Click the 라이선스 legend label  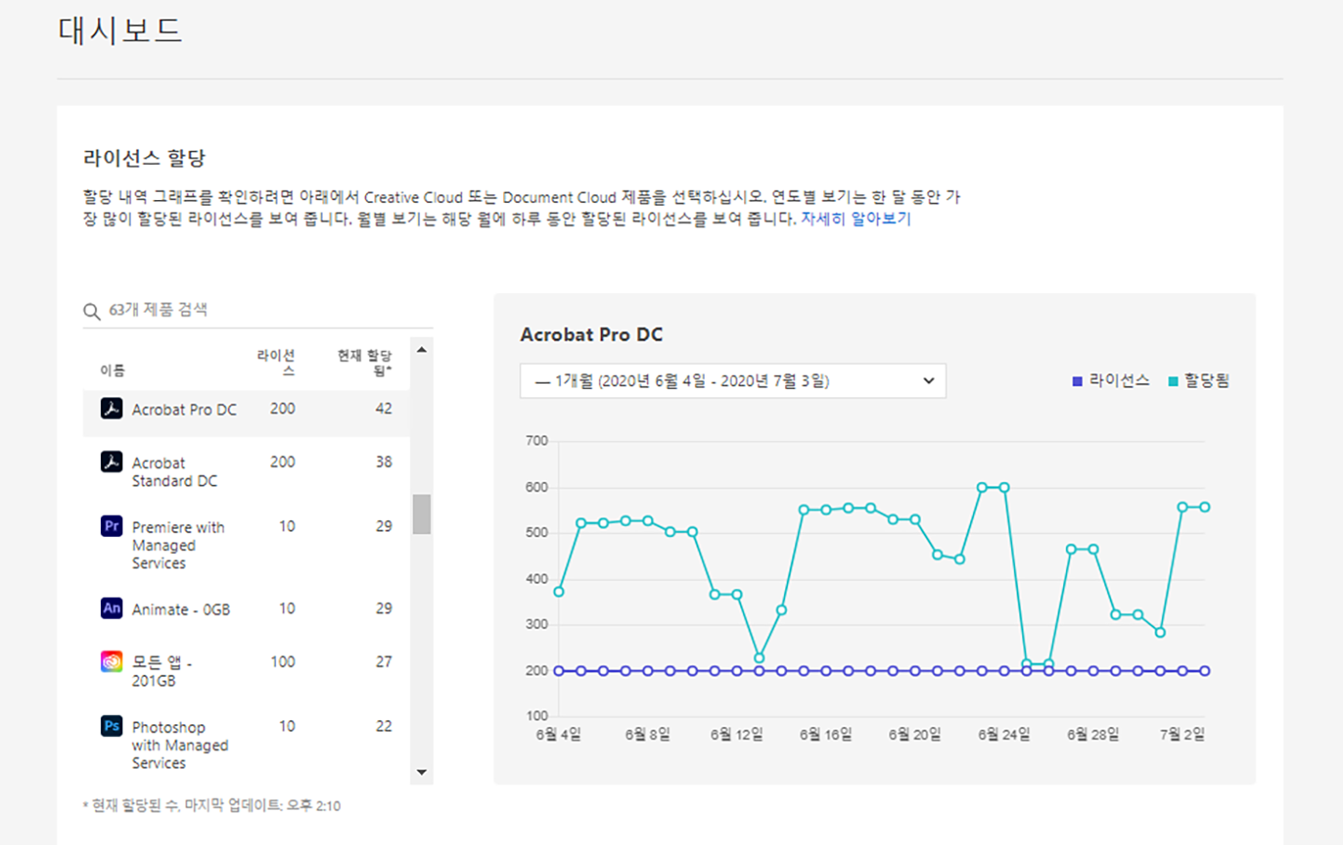1120,381
